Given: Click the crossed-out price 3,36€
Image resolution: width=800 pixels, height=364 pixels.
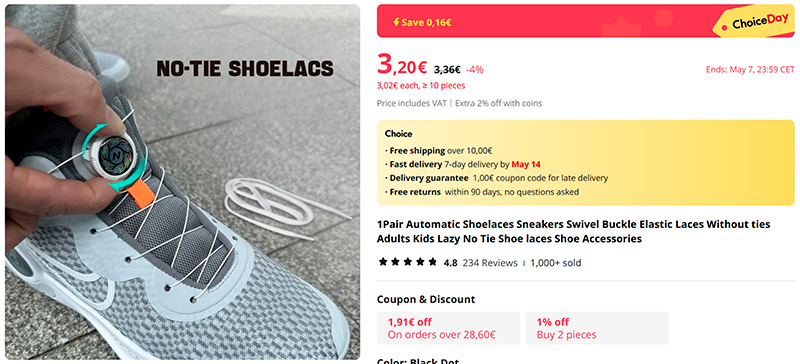Looking at the screenshot, I should (447, 70).
